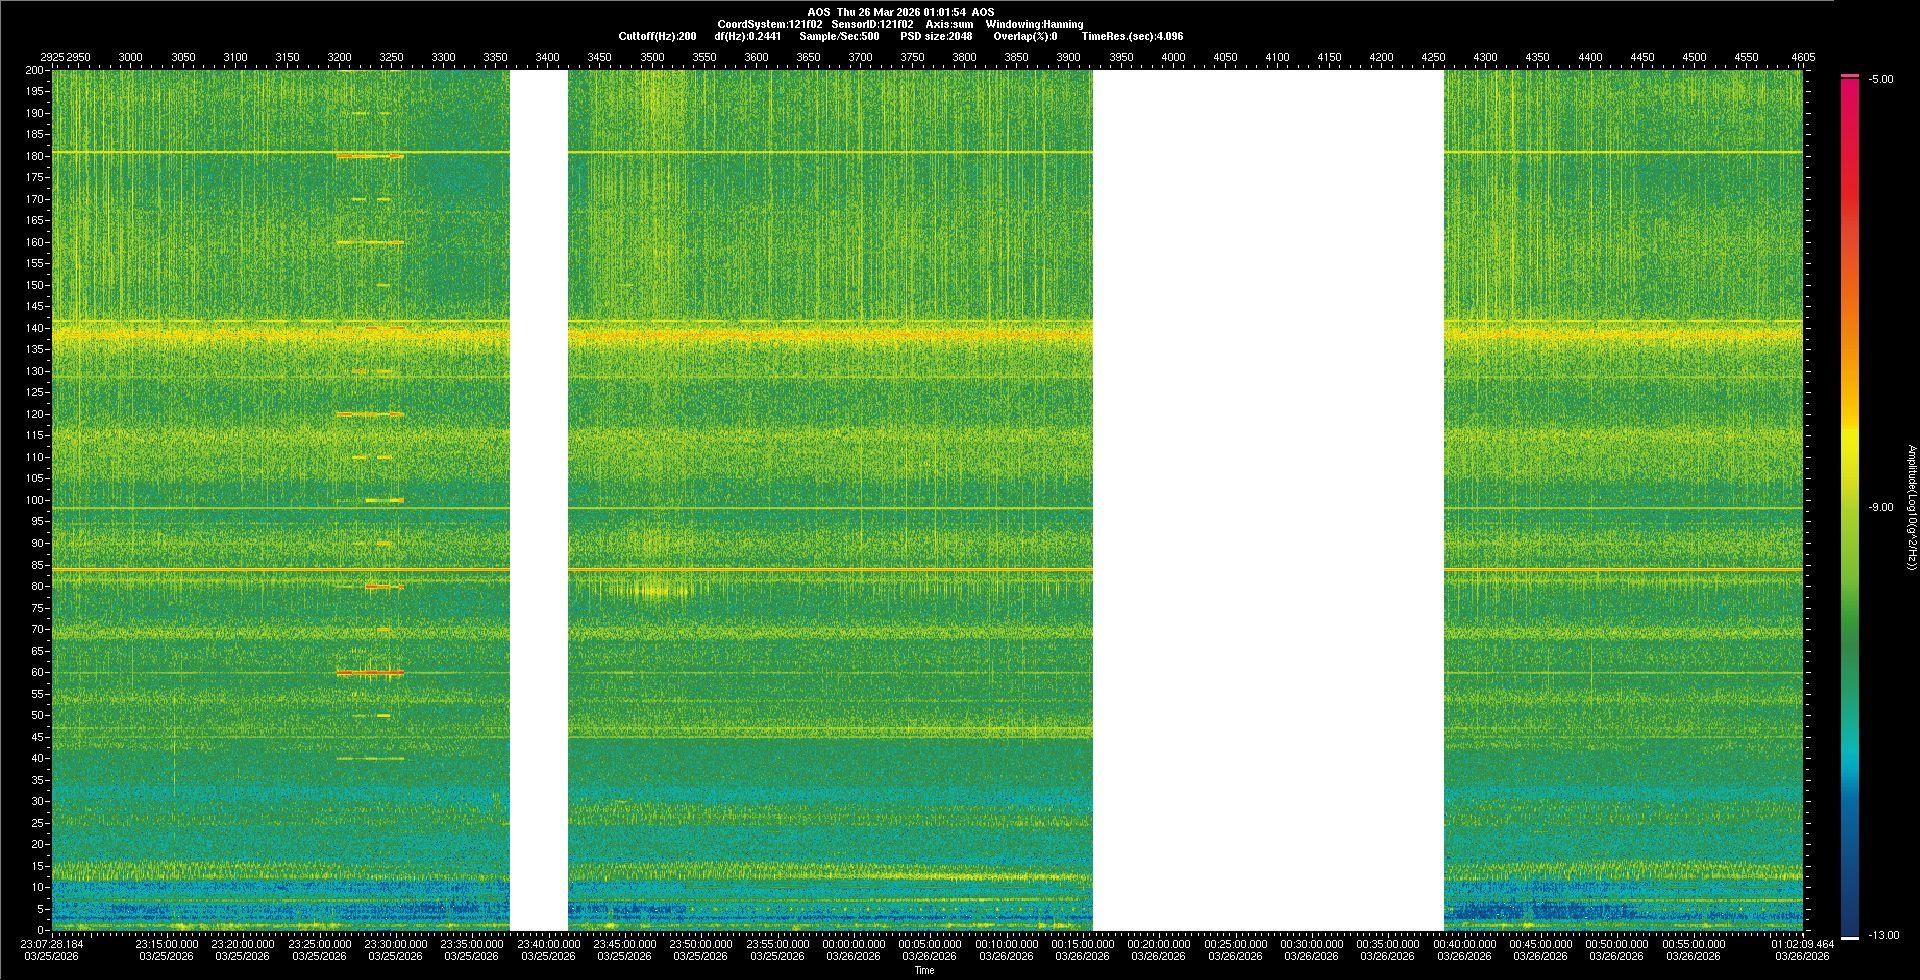
Task: Click the Cutoff(Hz):200 parameter label
Action: click(657, 36)
